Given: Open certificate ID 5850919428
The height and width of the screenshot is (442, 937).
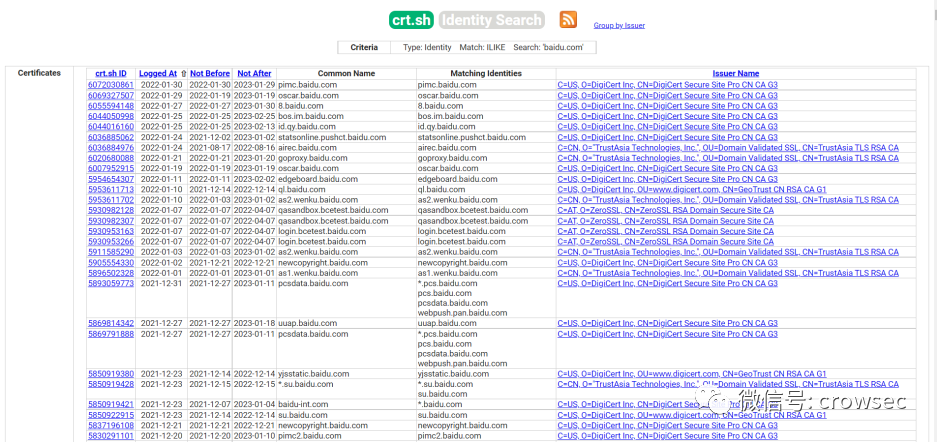Looking at the screenshot, I should pos(111,384).
